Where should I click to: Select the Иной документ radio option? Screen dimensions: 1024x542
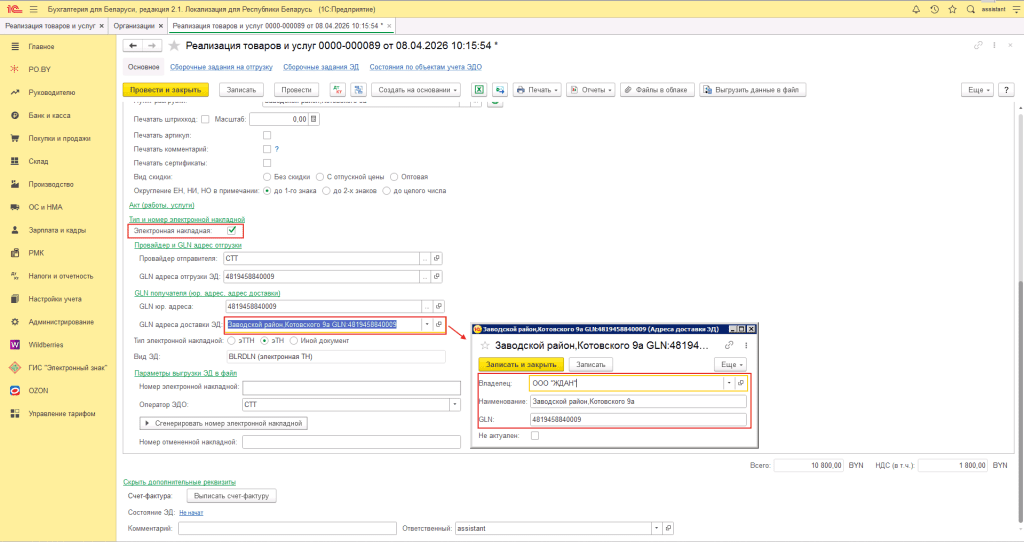coord(293,341)
